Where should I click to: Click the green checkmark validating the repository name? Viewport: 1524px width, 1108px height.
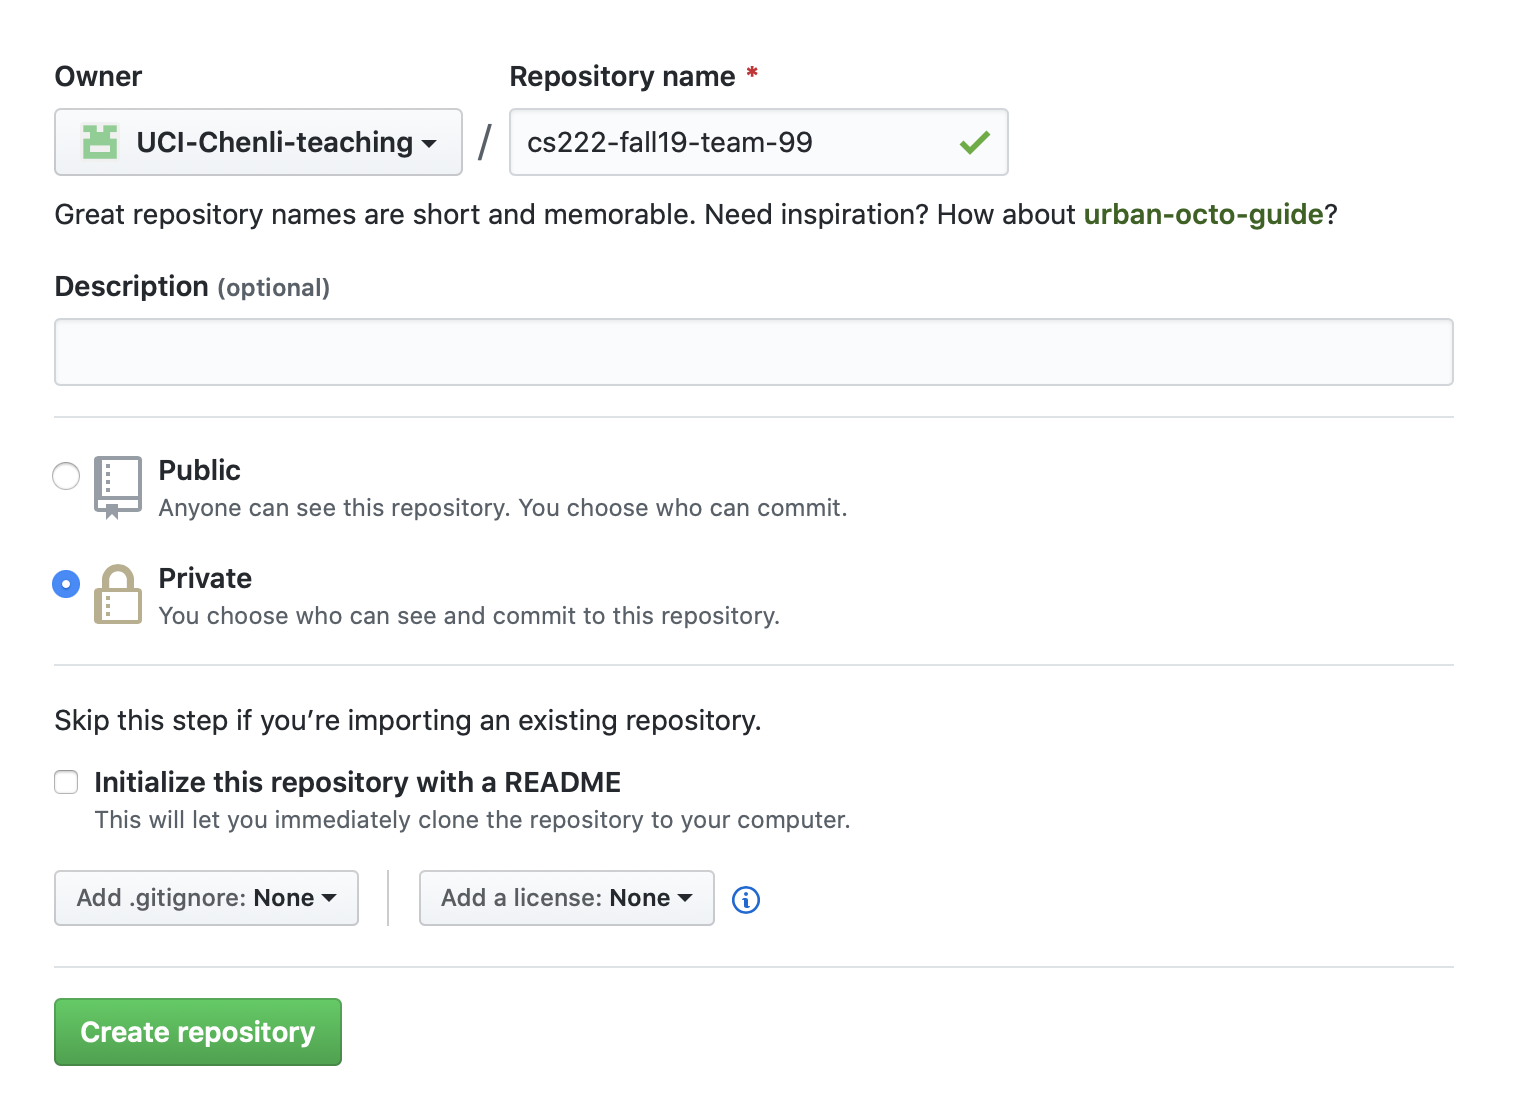(x=974, y=142)
